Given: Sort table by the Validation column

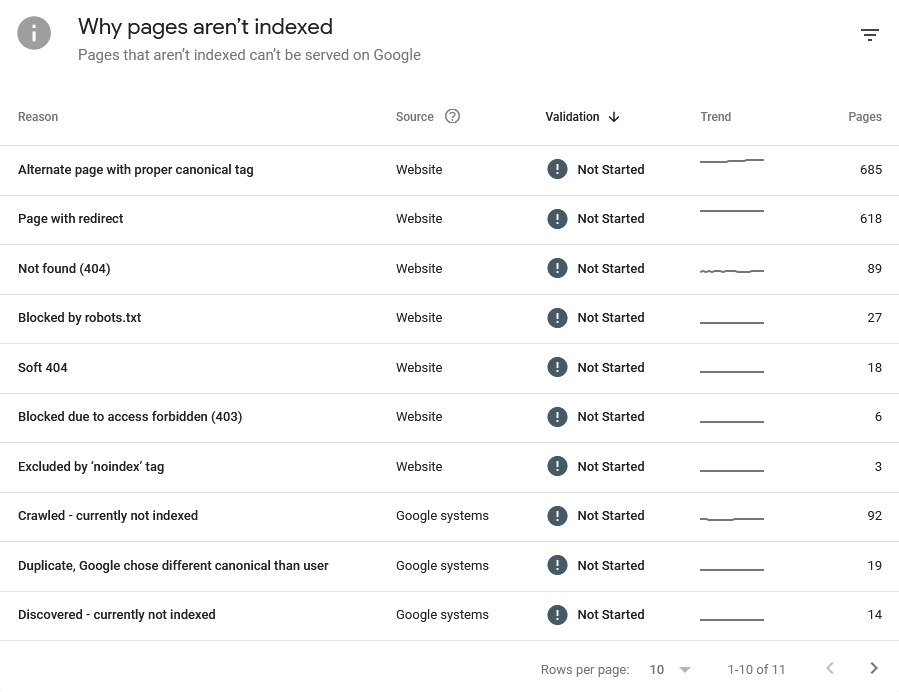Looking at the screenshot, I should coord(572,117).
